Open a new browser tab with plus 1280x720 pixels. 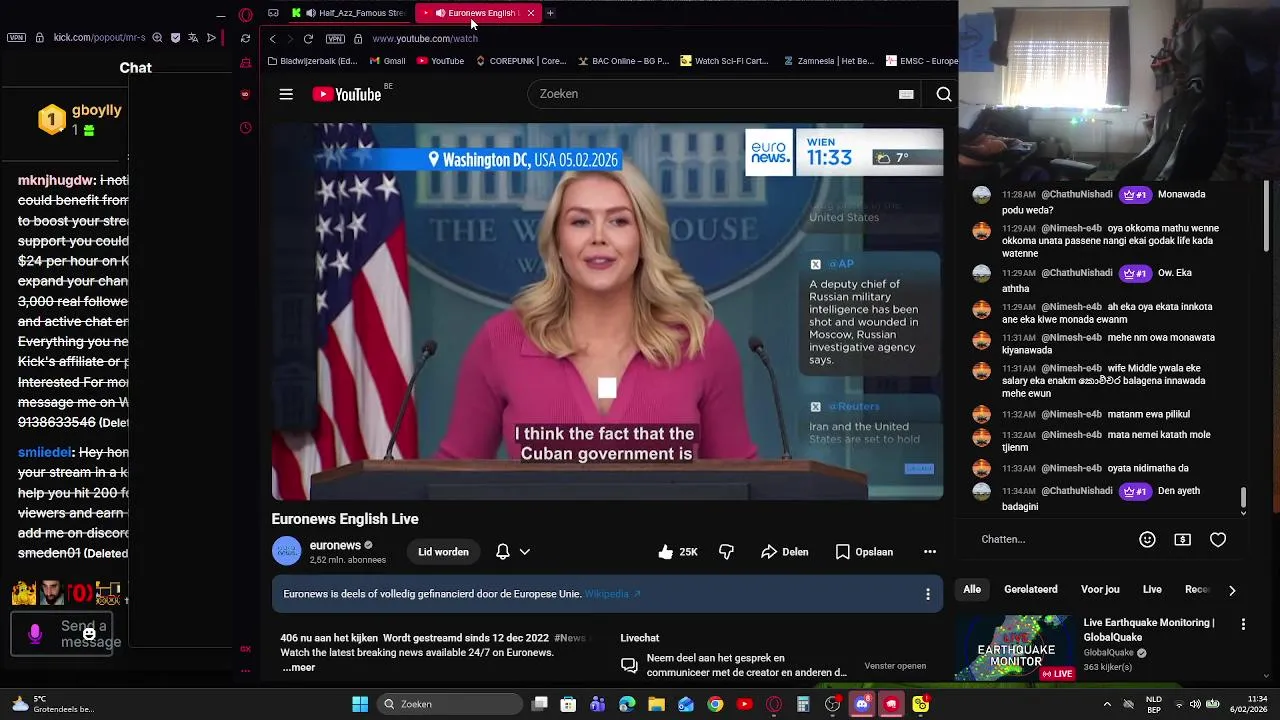pyautogui.click(x=550, y=13)
